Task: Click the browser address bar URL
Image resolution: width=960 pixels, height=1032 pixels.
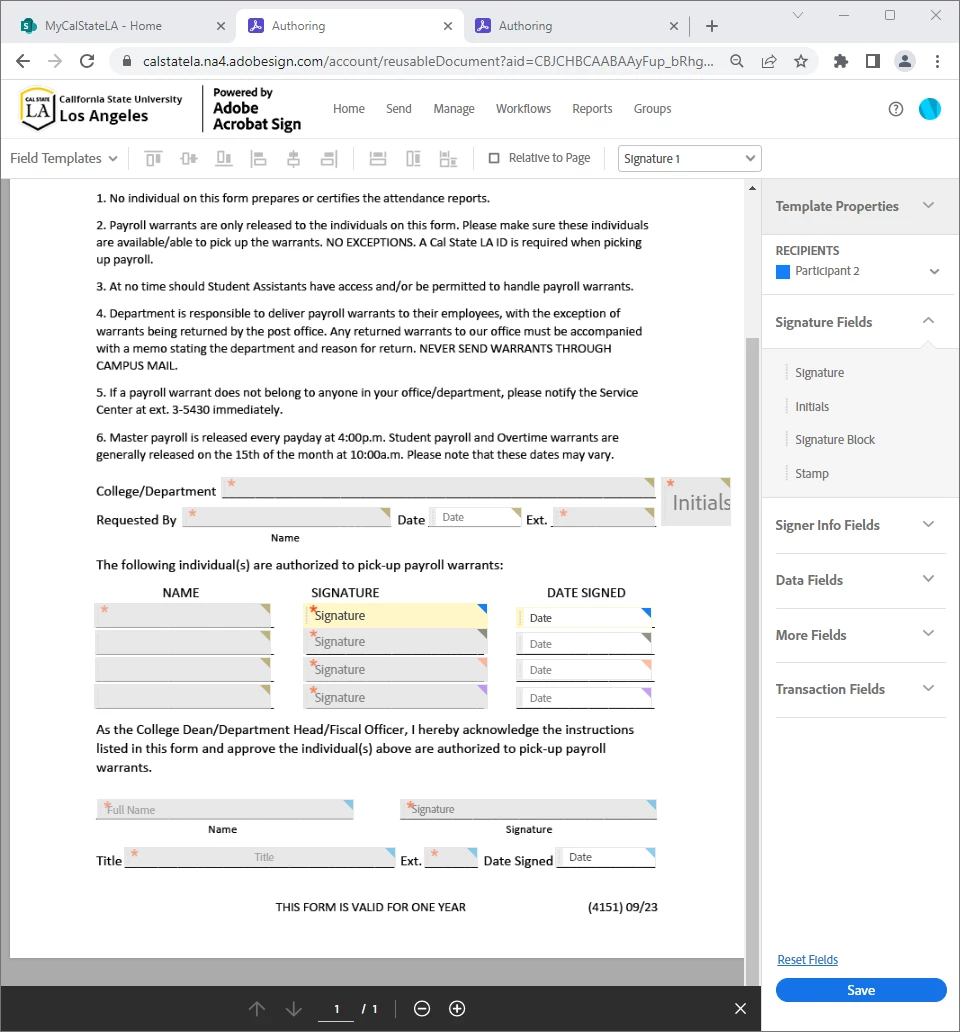Action: (428, 61)
